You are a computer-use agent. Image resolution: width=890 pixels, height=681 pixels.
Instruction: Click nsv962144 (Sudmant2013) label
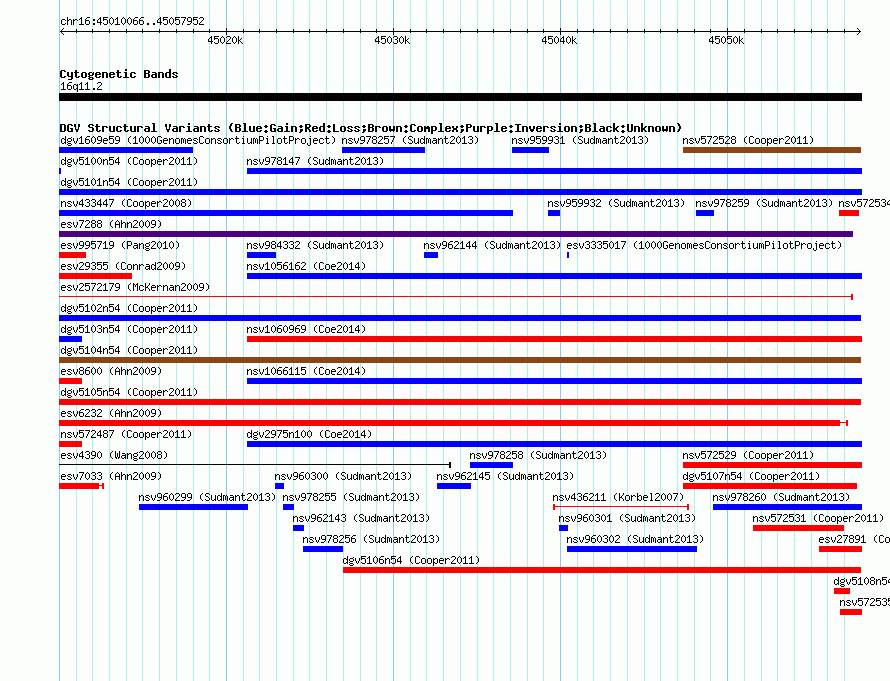492,245
